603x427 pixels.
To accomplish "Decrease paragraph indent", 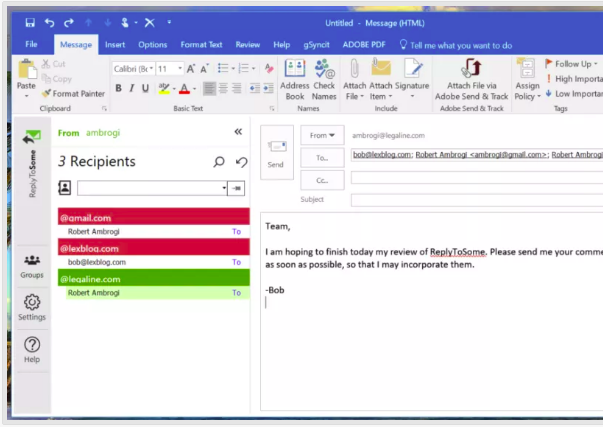I will tap(255, 88).
